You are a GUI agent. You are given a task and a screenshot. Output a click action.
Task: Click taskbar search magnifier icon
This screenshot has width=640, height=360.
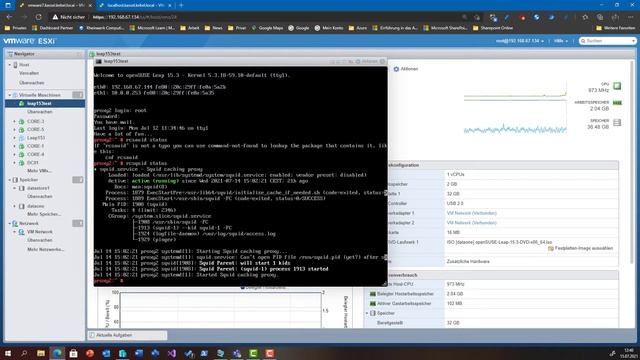tap(24, 353)
